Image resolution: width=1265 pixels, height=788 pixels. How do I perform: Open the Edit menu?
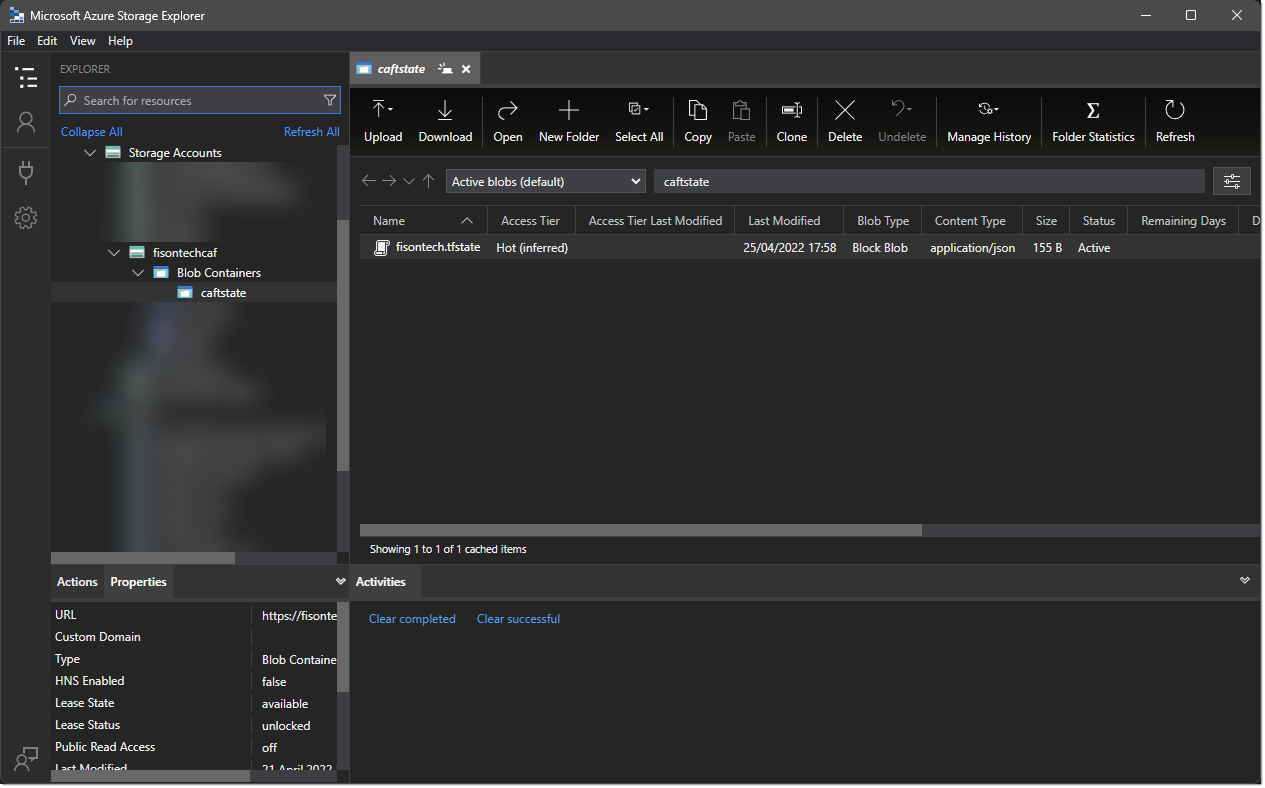coord(47,41)
